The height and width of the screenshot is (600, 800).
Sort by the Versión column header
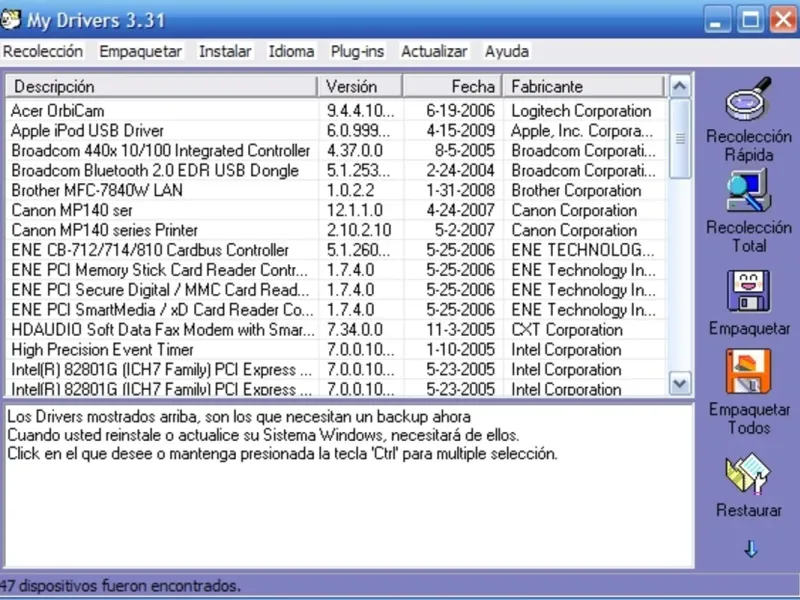click(360, 86)
